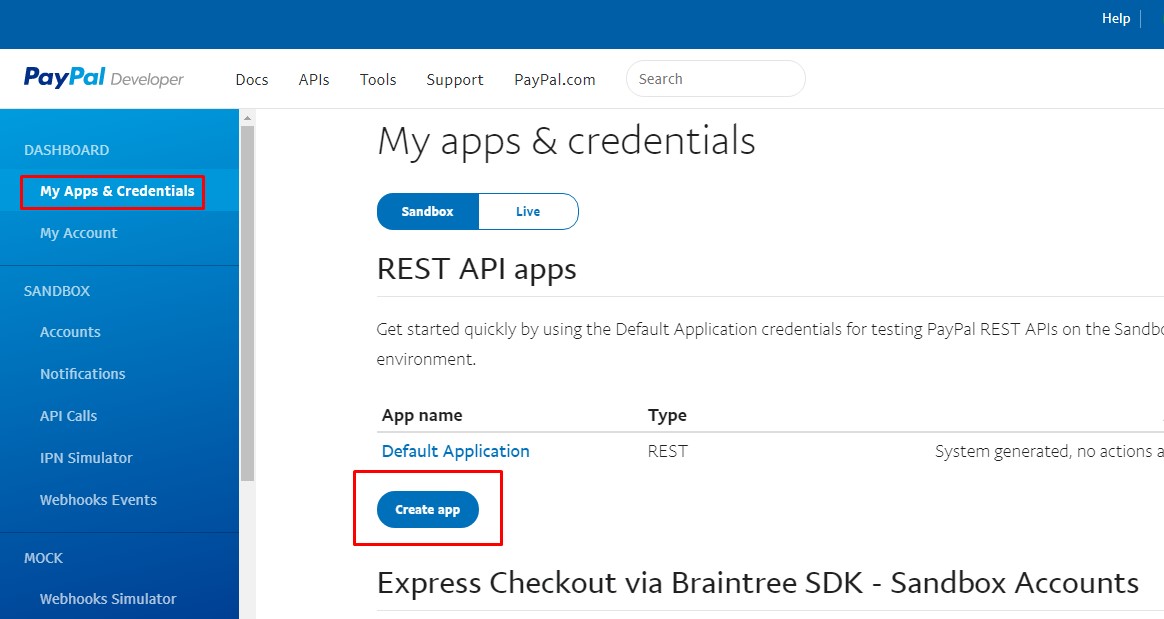Switch to the Live environment toggle

[x=528, y=212]
